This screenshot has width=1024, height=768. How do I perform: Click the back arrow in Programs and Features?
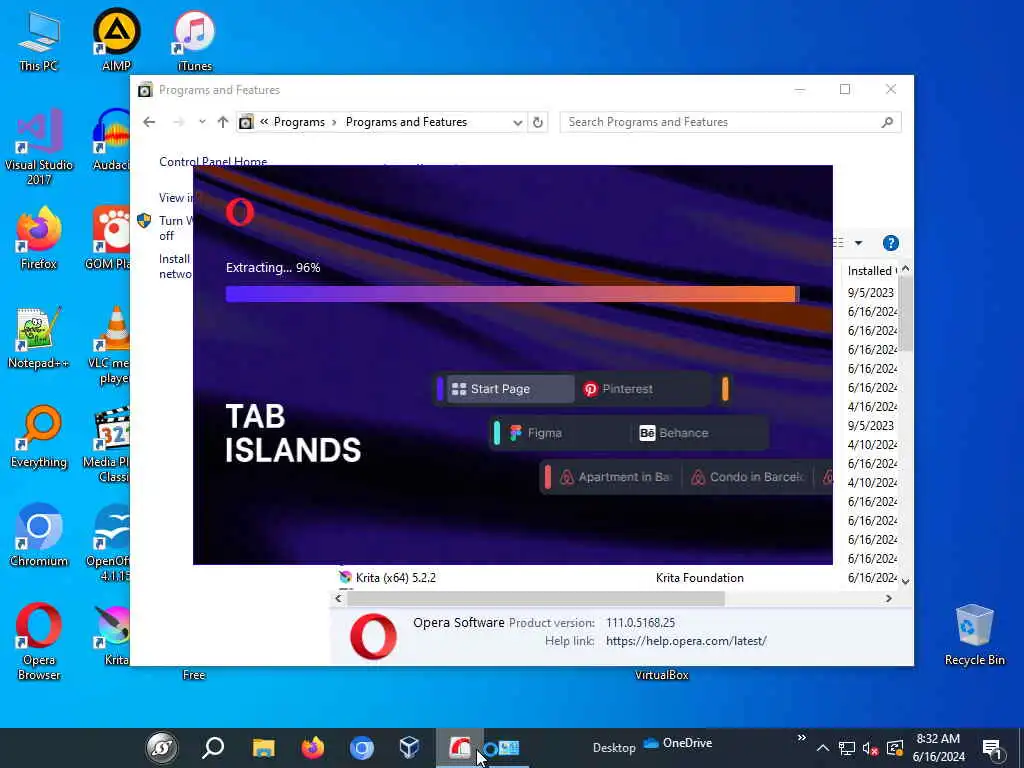click(x=149, y=122)
